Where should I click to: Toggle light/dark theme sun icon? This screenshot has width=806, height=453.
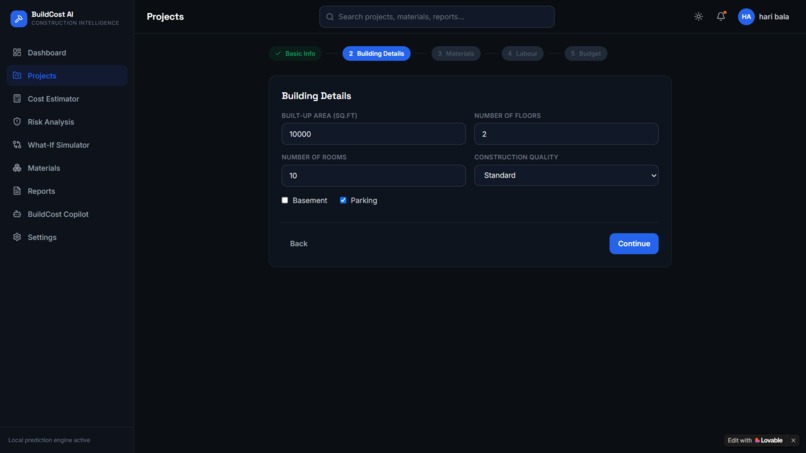698,16
